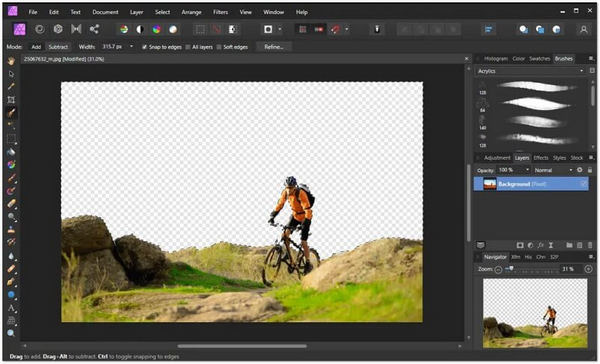Toggle layer lock icon
Screen dimensions: 600x364
pos(590,170)
